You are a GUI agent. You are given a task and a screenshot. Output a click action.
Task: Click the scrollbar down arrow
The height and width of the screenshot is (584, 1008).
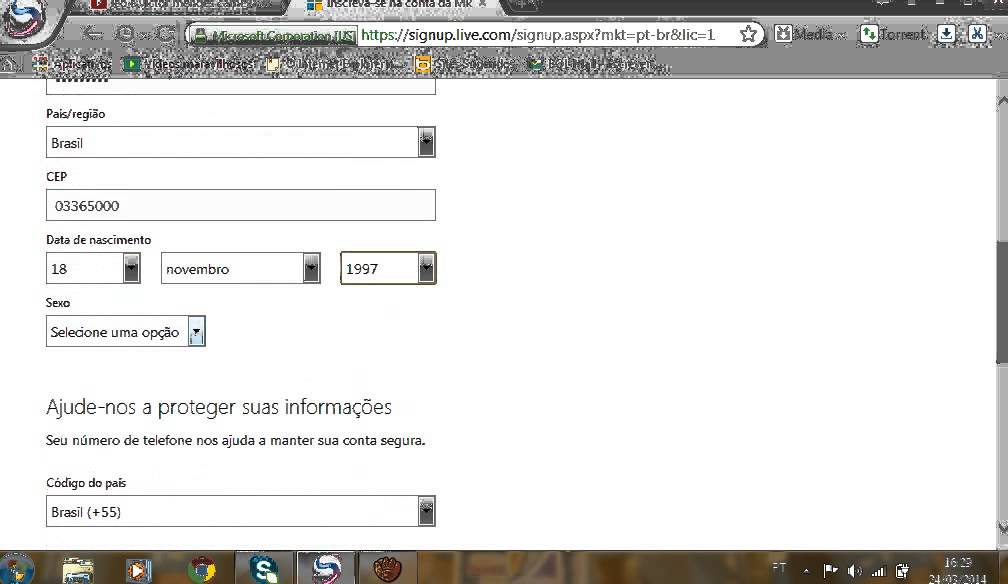(x=1002, y=527)
